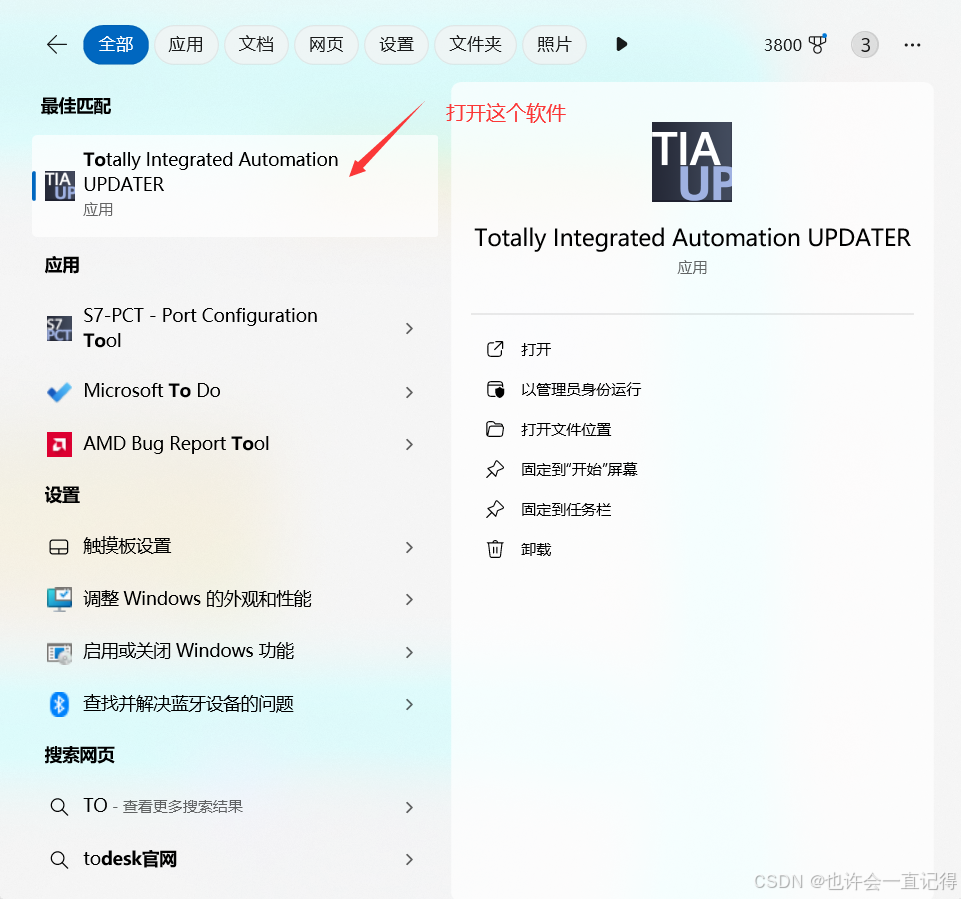The image size is (961, 899).
Task: Choose 固定到“开始”屏幕
Action: 579,469
